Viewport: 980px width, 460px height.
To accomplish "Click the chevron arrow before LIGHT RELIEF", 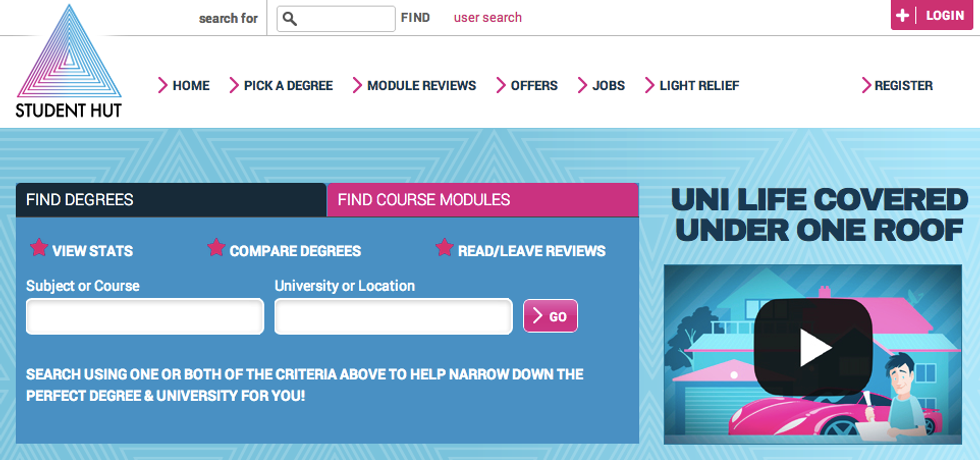I will pos(649,85).
